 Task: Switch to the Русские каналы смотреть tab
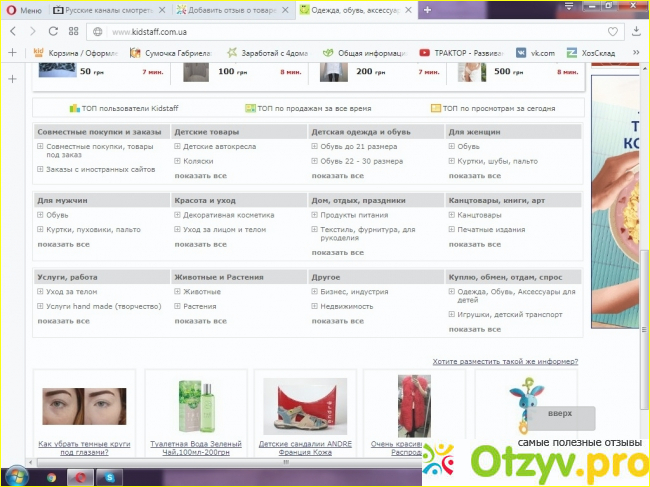[110, 9]
